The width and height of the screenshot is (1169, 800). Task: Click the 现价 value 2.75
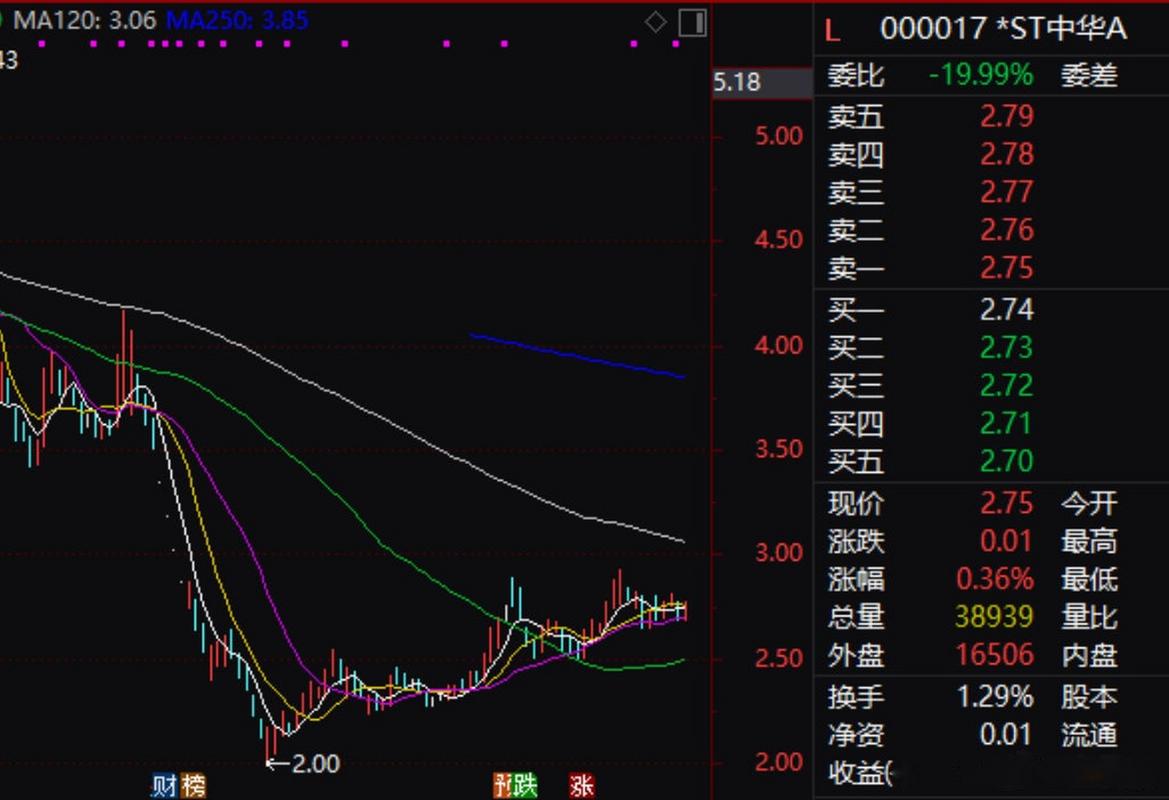tap(1006, 503)
